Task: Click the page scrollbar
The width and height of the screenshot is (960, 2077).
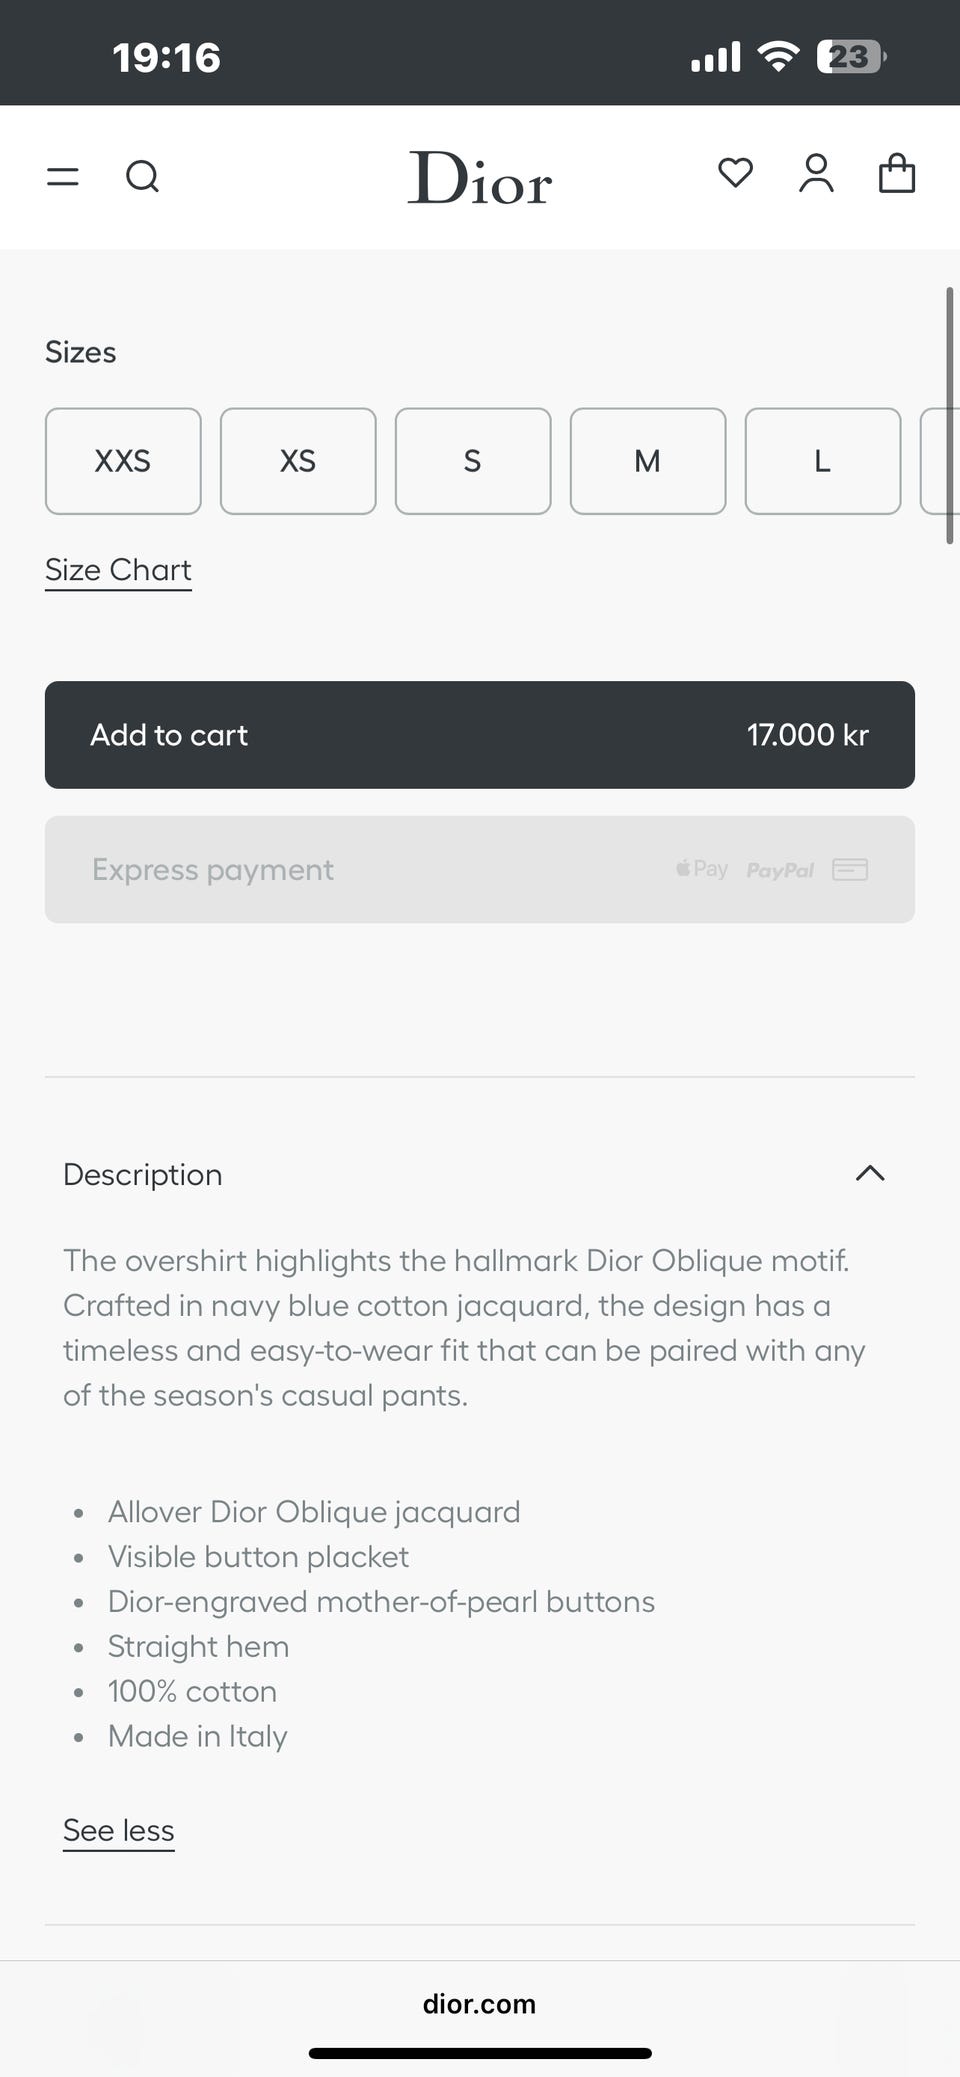Action: [x=949, y=415]
